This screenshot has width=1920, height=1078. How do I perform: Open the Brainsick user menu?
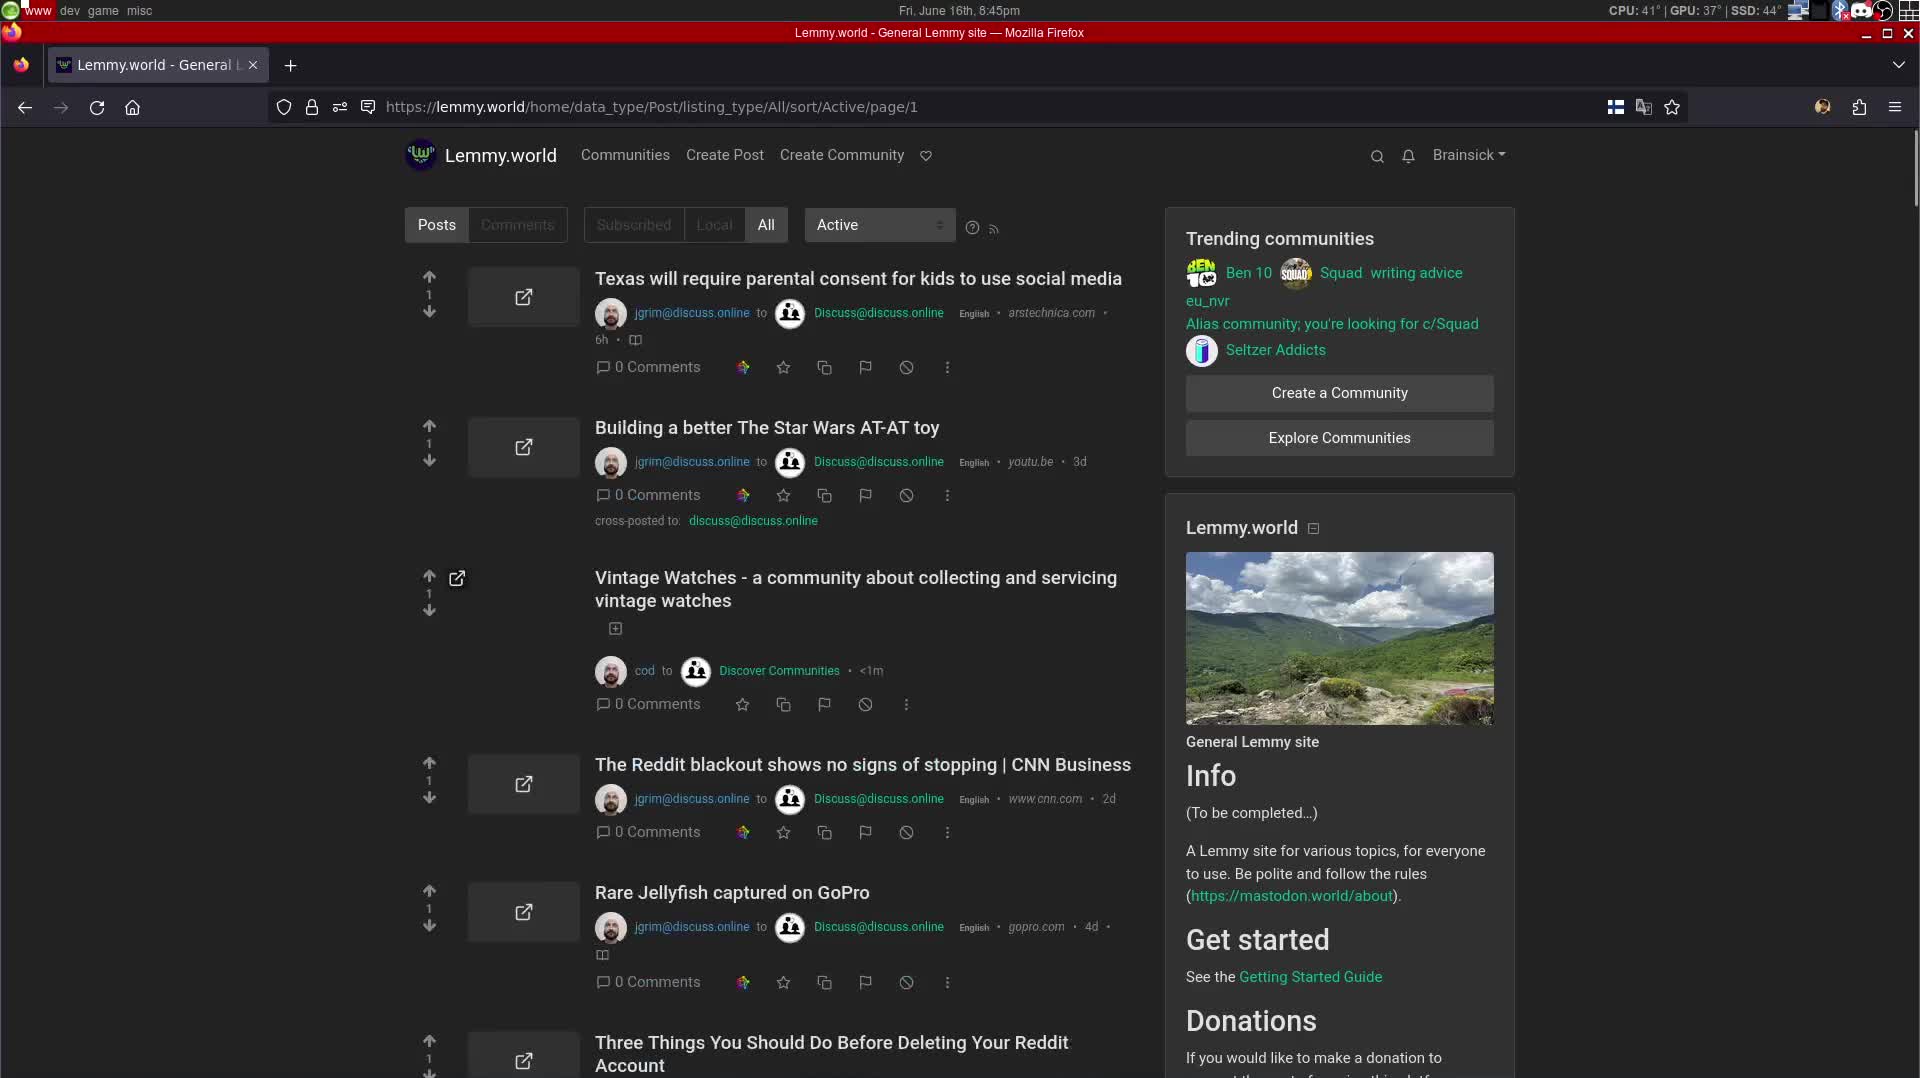click(1469, 155)
